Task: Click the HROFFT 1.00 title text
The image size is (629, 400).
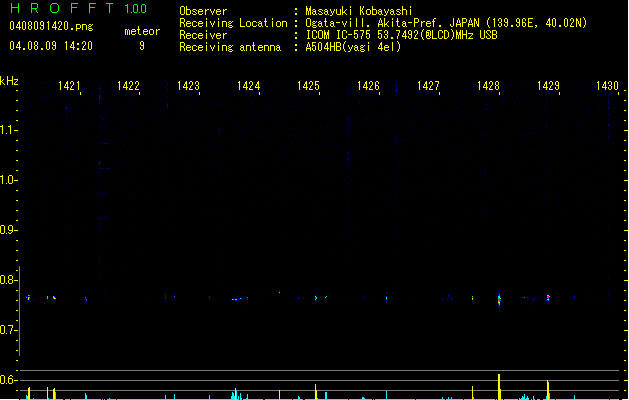Action: pos(79,8)
